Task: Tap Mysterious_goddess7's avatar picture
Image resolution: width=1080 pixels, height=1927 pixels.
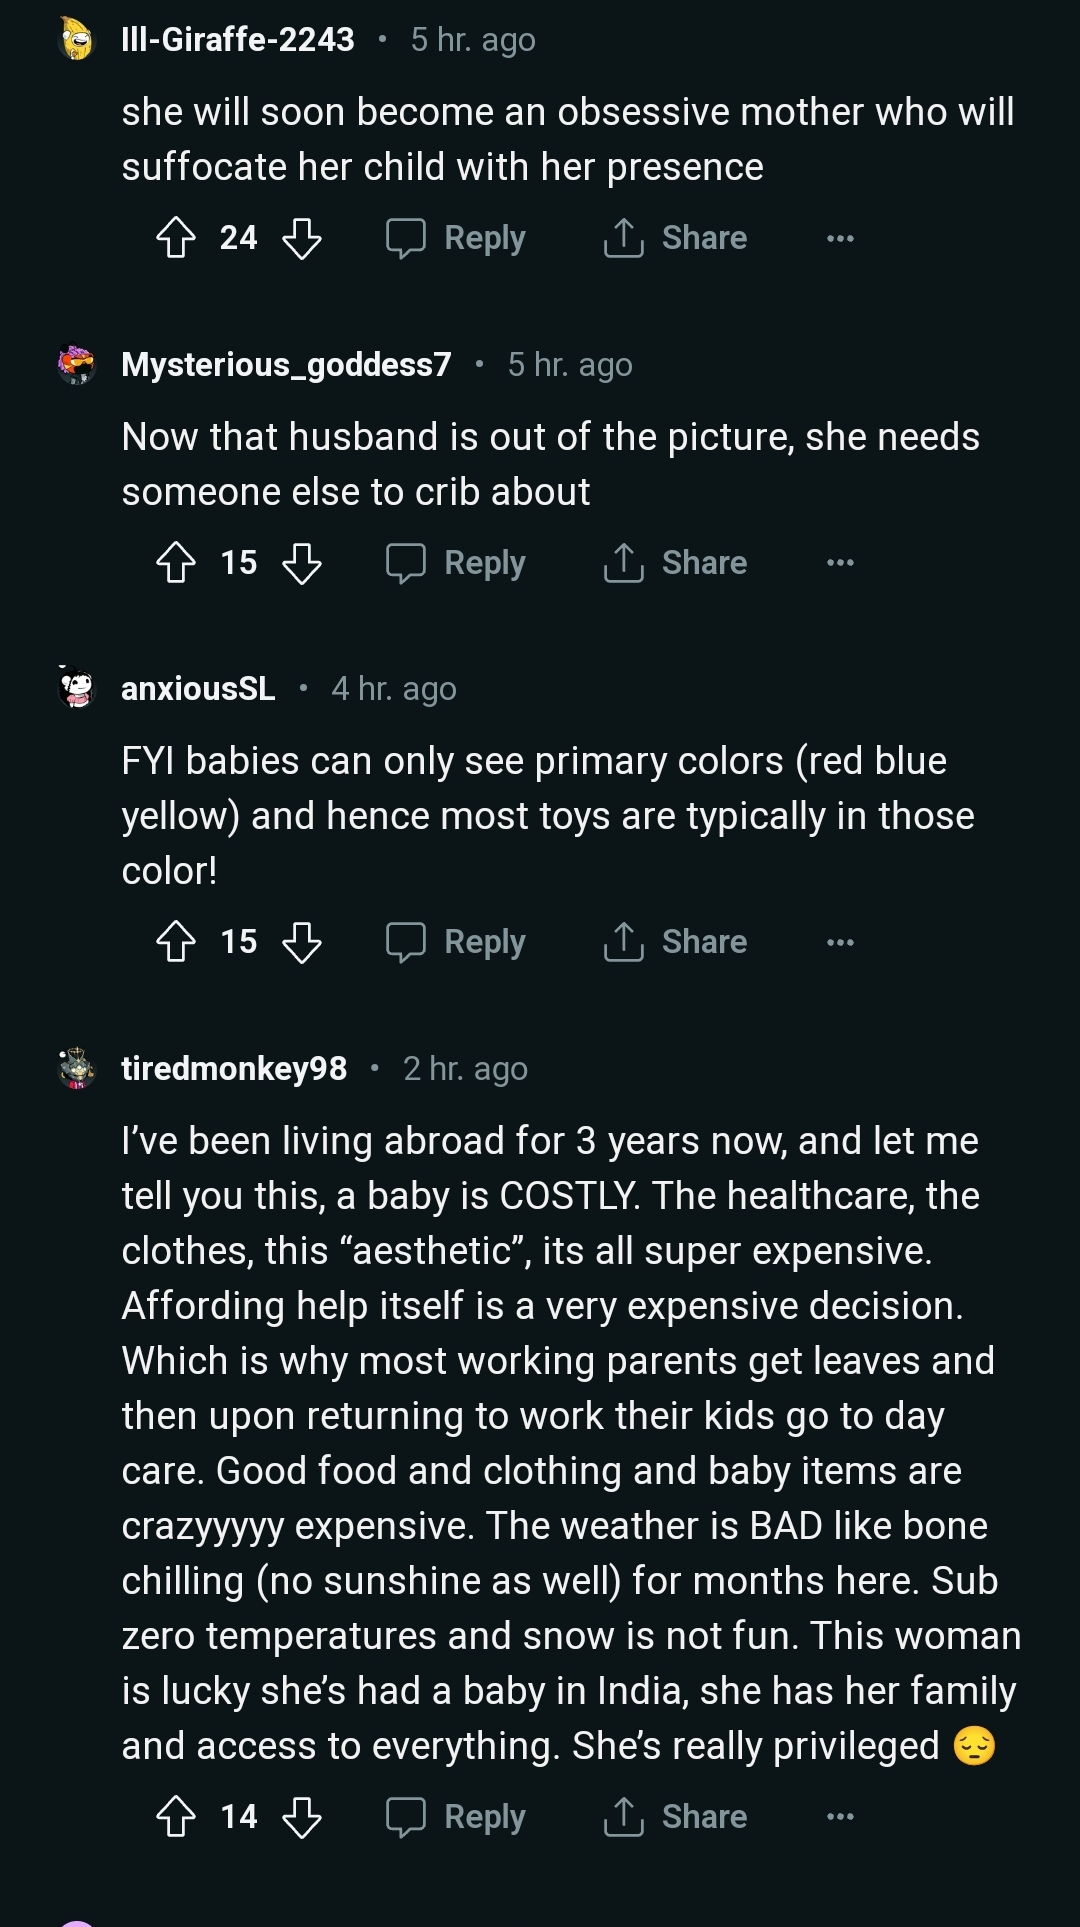Action: tap(77, 365)
